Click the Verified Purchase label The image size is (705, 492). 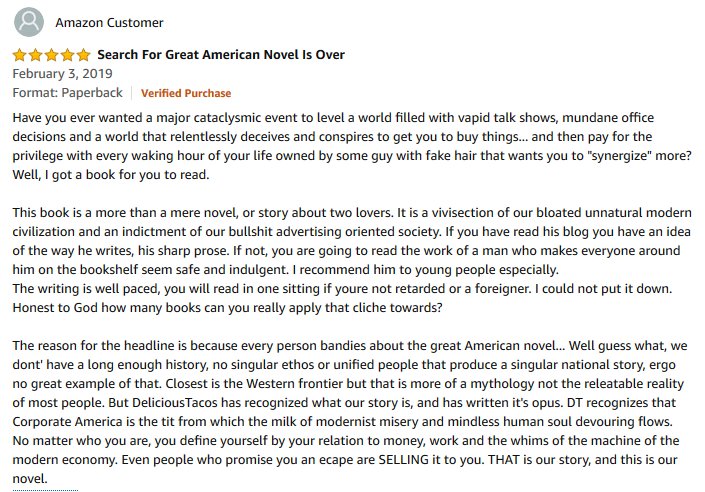coord(186,93)
